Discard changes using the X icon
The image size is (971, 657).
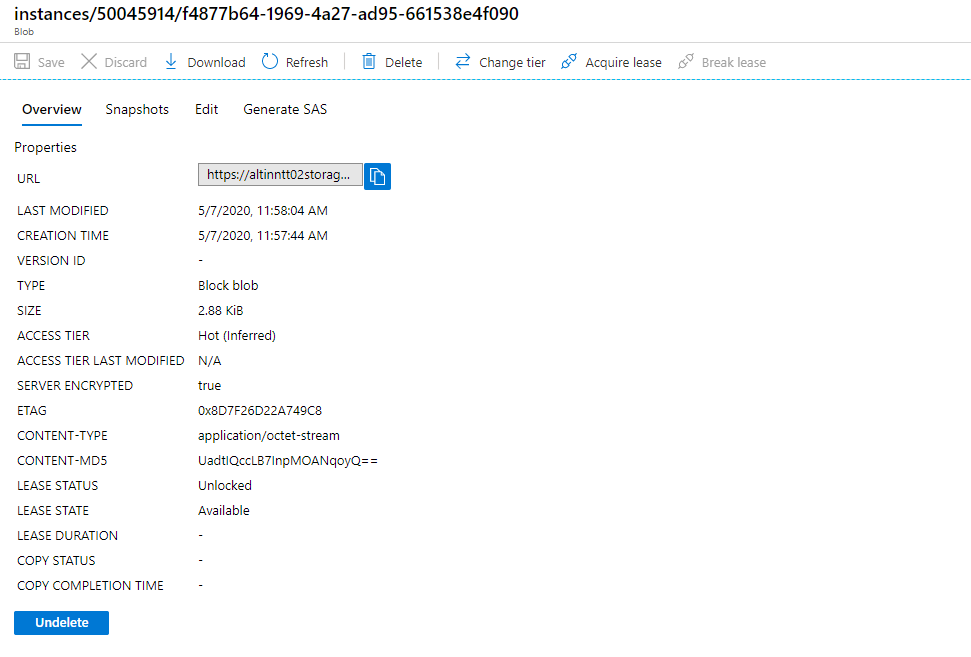(x=89, y=62)
